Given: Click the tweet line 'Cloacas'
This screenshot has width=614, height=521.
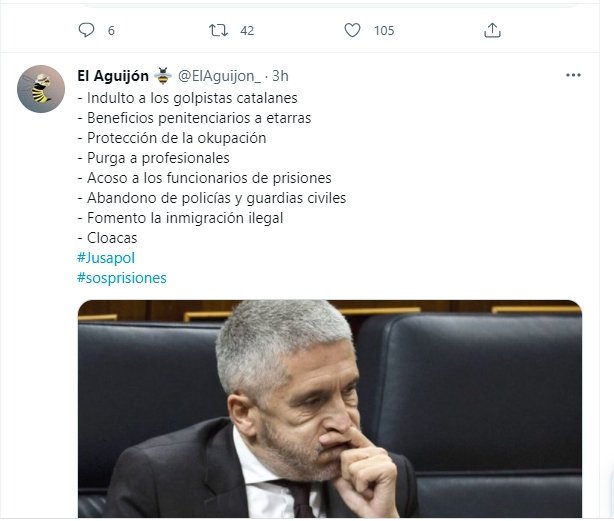Looking at the screenshot, I should [108, 238].
